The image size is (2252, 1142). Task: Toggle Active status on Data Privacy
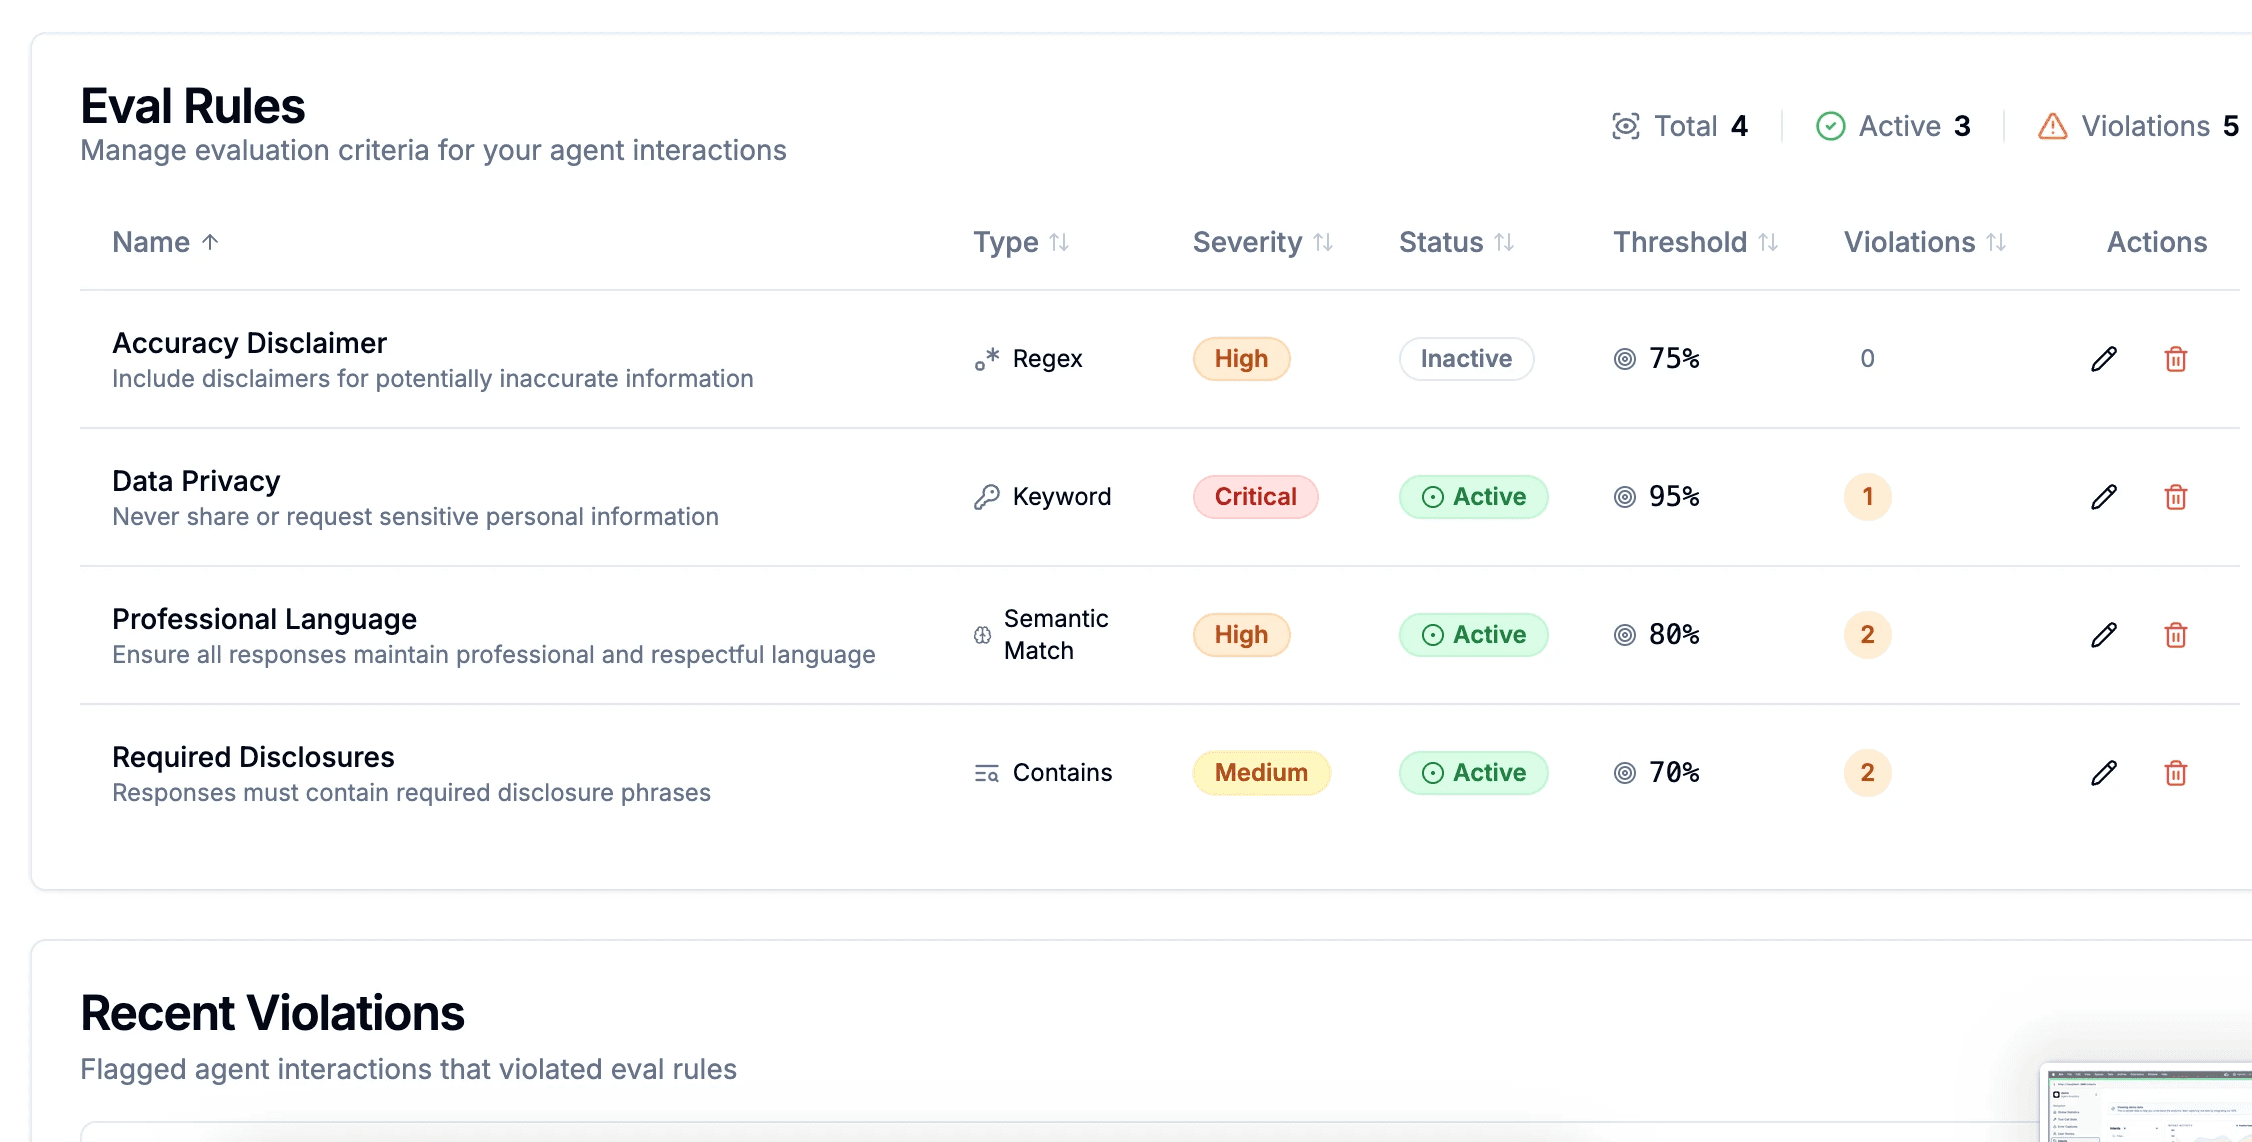click(1472, 496)
